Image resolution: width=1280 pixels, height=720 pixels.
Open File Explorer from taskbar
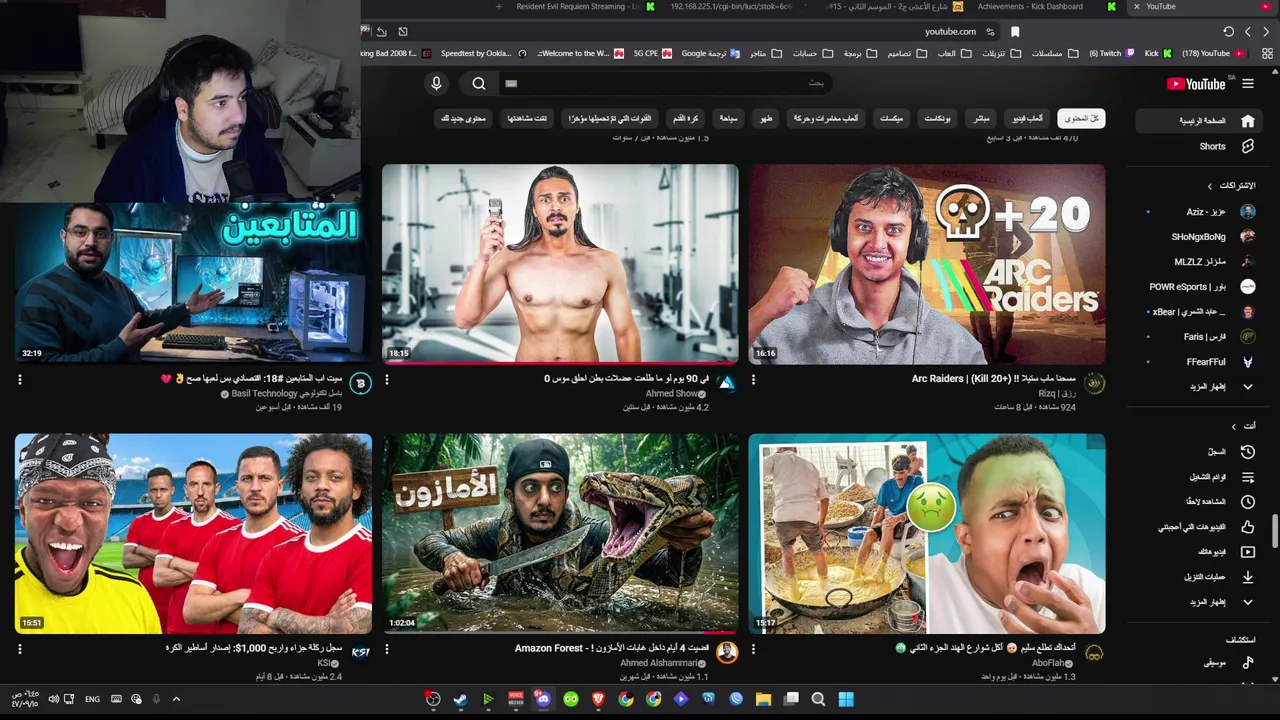coord(763,699)
